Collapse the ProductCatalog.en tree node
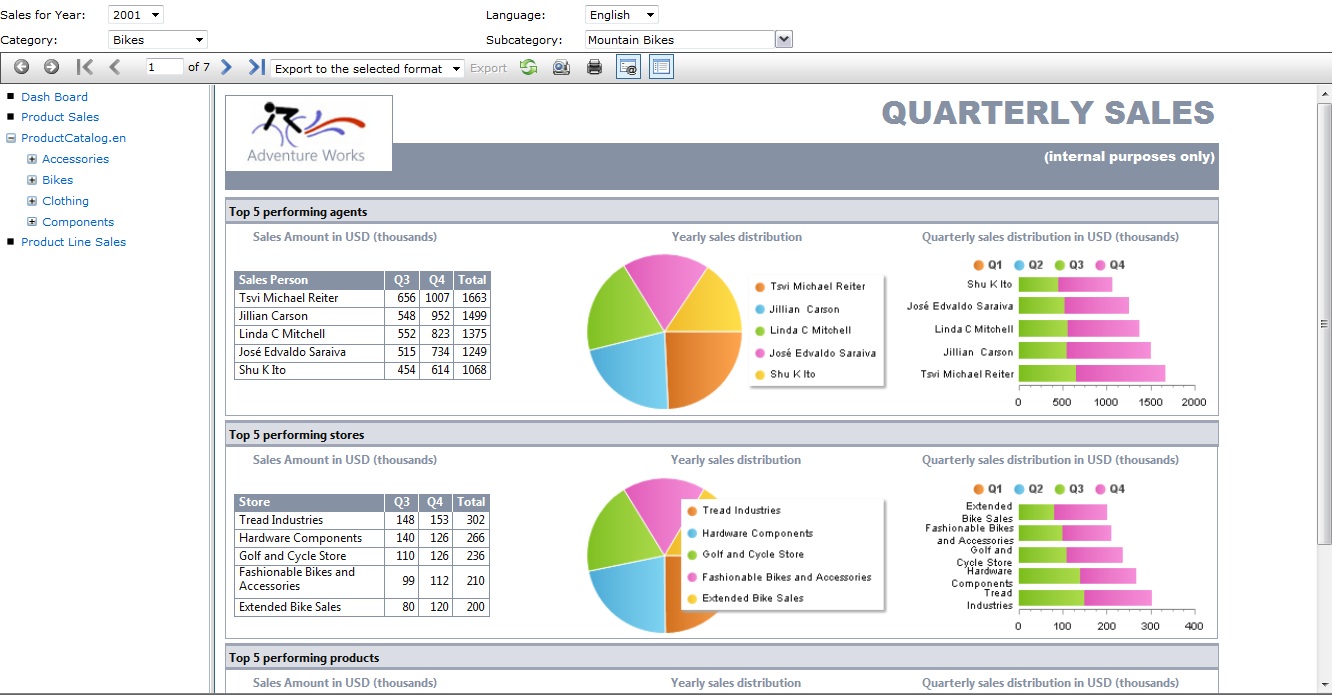The image size is (1332, 695). [11, 138]
